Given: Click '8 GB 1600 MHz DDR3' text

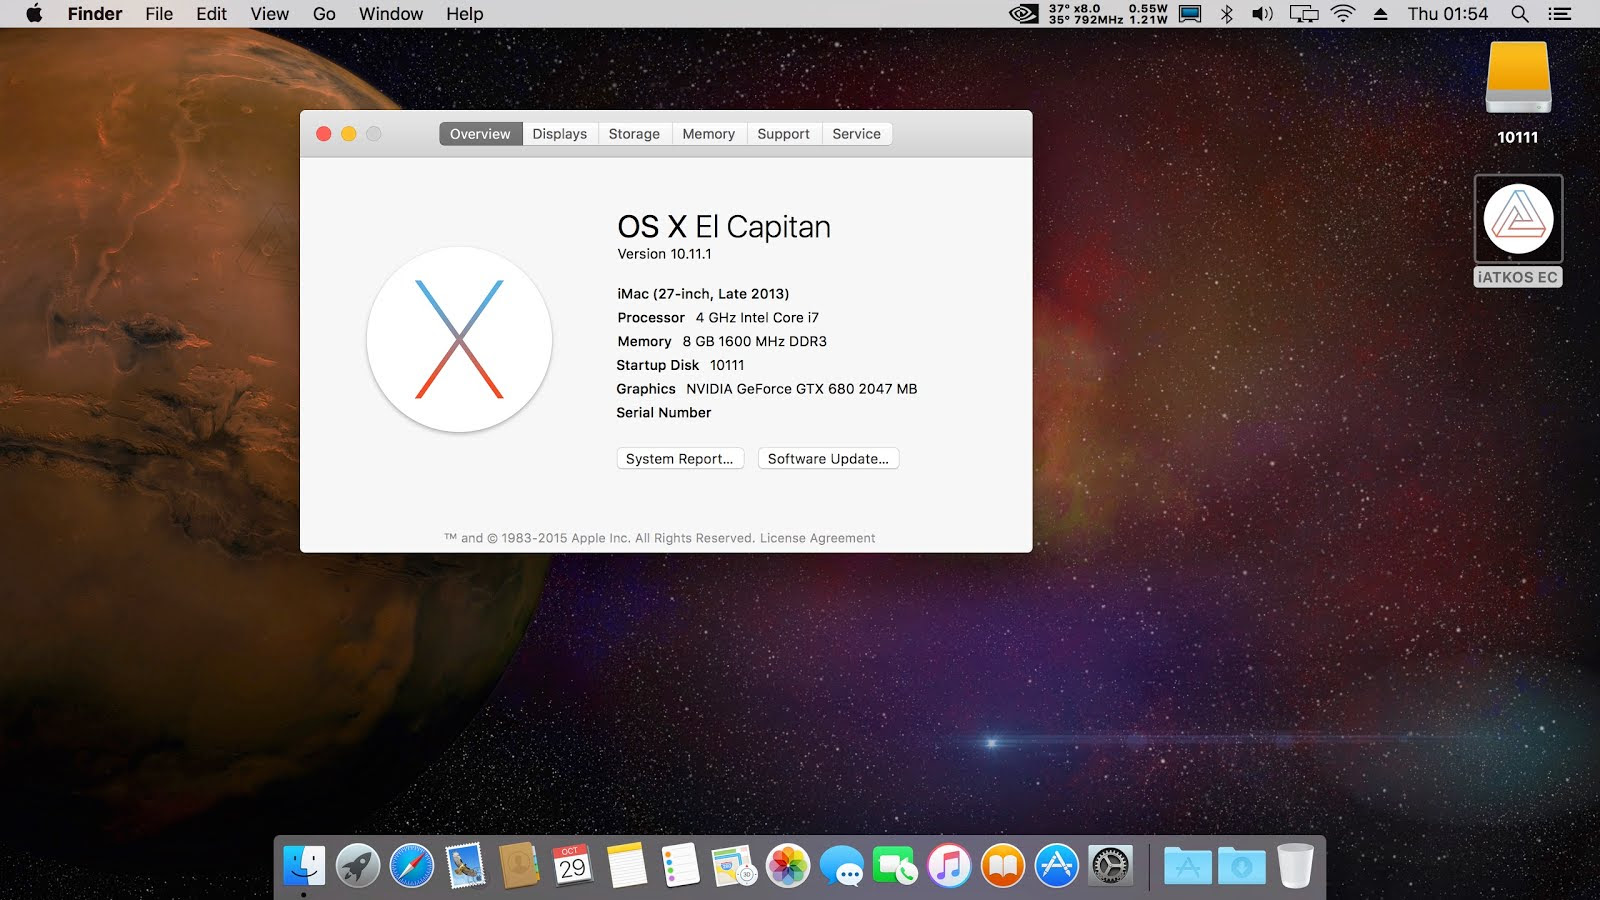Looking at the screenshot, I should tap(755, 342).
